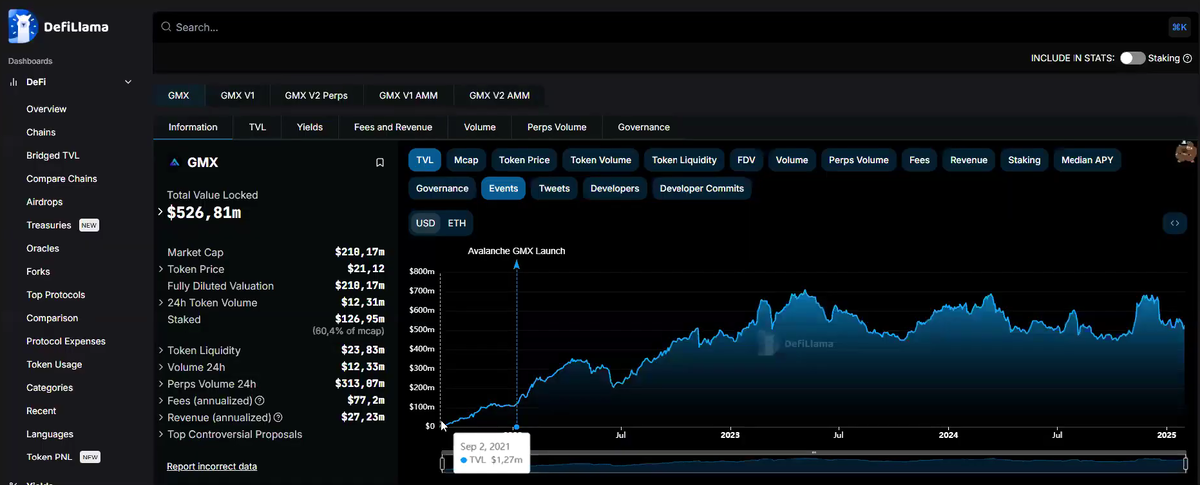Click the GMX protocol logo icon
Screen dimensions: 1200x485
(x=175, y=162)
